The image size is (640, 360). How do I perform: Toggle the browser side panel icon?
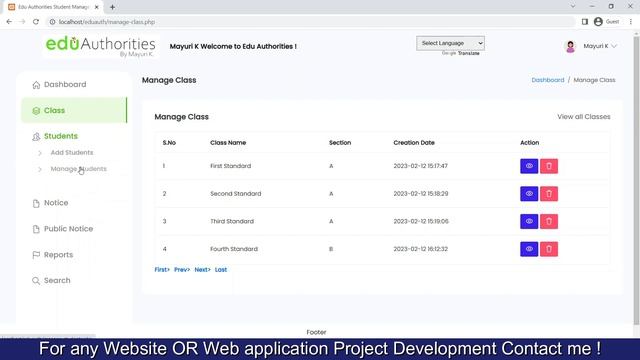584,22
